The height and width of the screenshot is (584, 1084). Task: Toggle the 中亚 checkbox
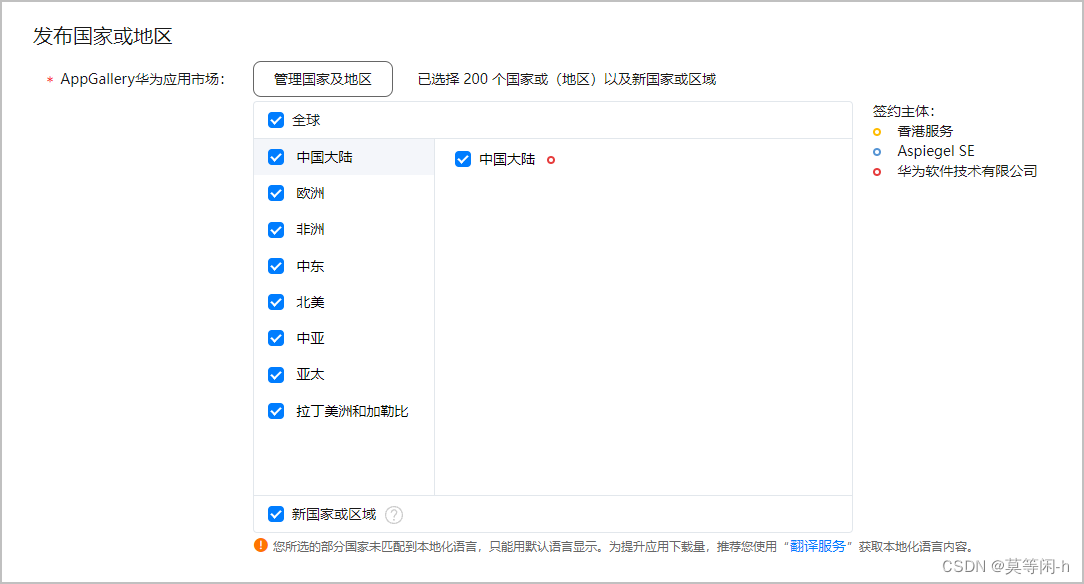(x=276, y=338)
